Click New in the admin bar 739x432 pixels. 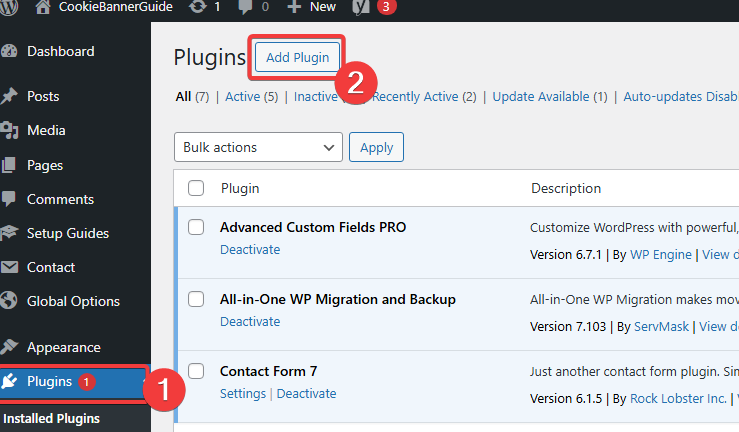coord(323,7)
